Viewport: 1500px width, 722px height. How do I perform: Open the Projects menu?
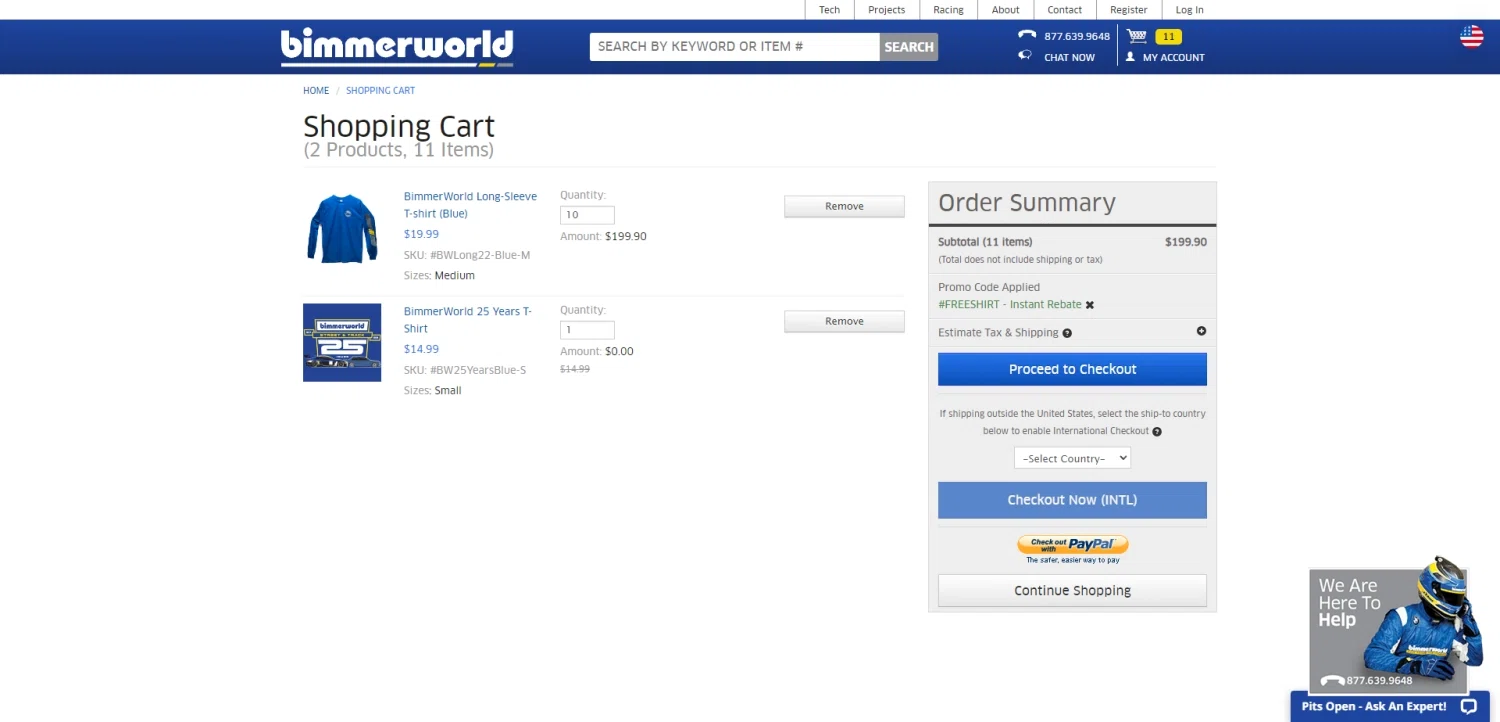point(887,10)
